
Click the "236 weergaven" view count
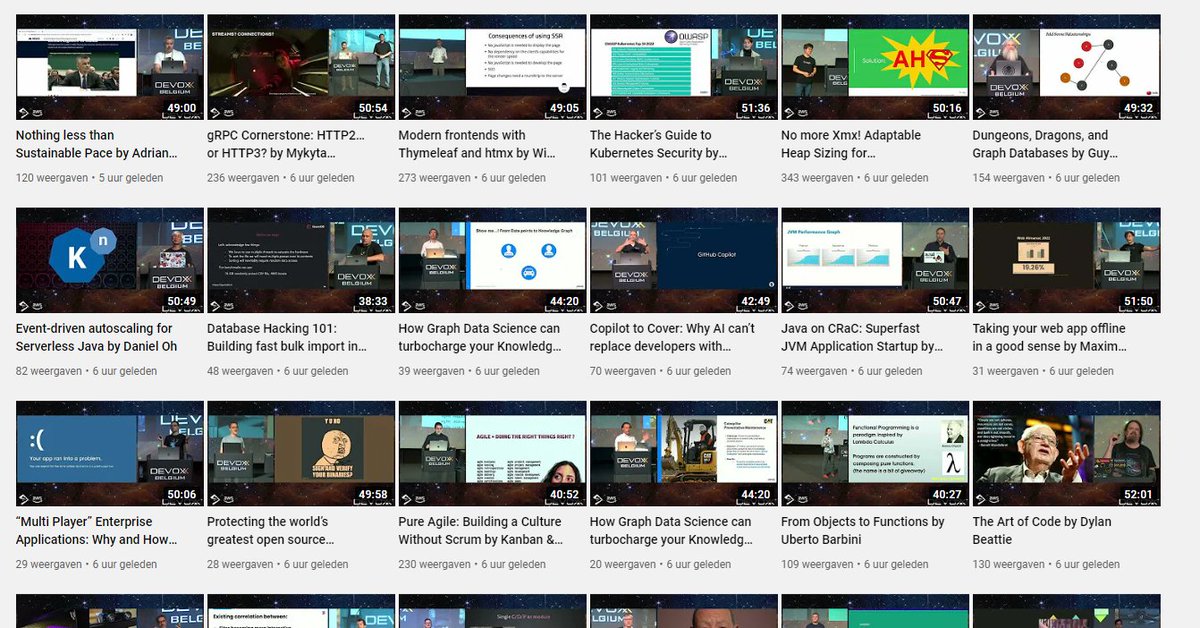[x=244, y=178]
